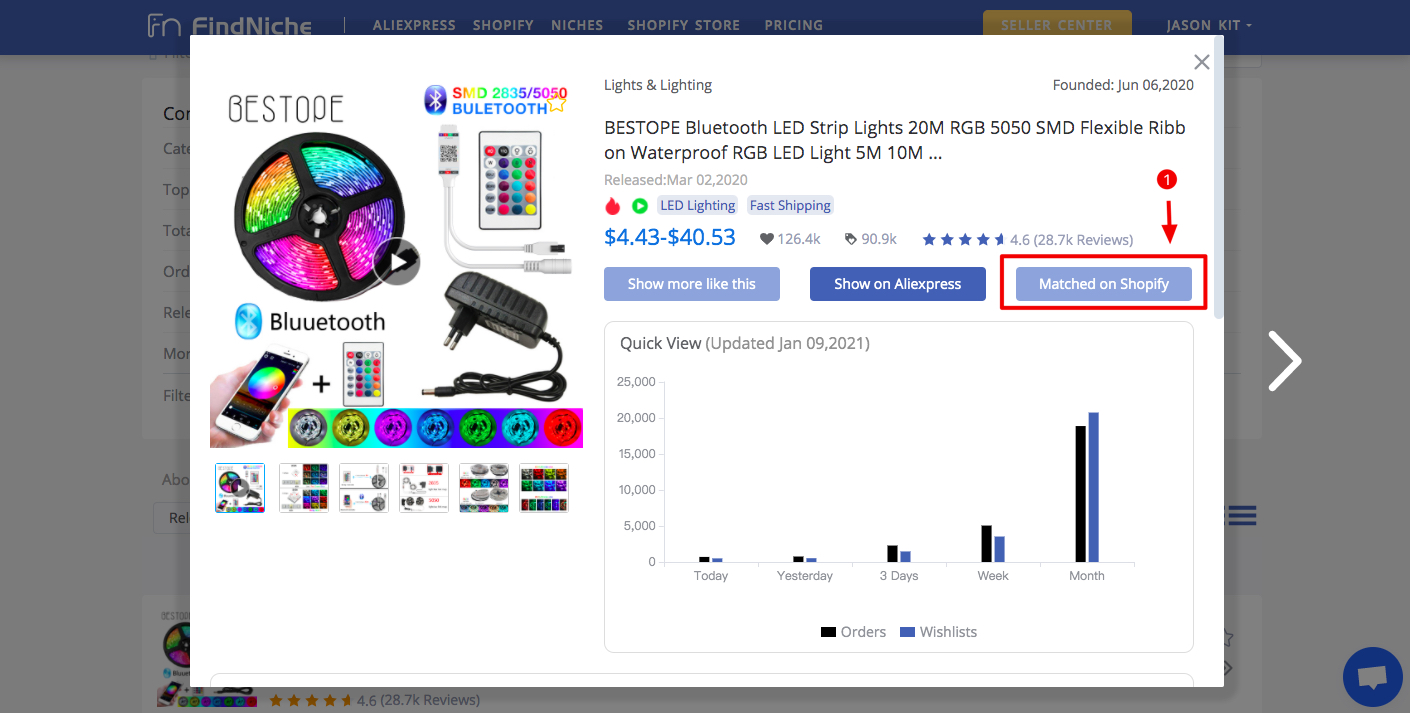
Task: Select the LED Lighting tag
Action: coord(697,205)
